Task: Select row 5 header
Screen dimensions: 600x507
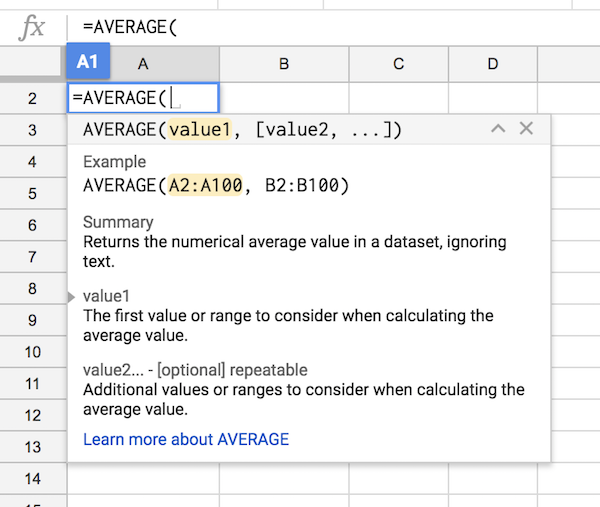Action: 33,194
